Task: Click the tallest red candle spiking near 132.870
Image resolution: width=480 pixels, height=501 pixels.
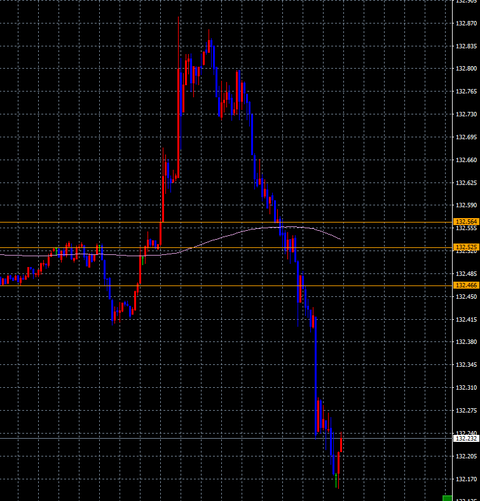Action: [179, 97]
